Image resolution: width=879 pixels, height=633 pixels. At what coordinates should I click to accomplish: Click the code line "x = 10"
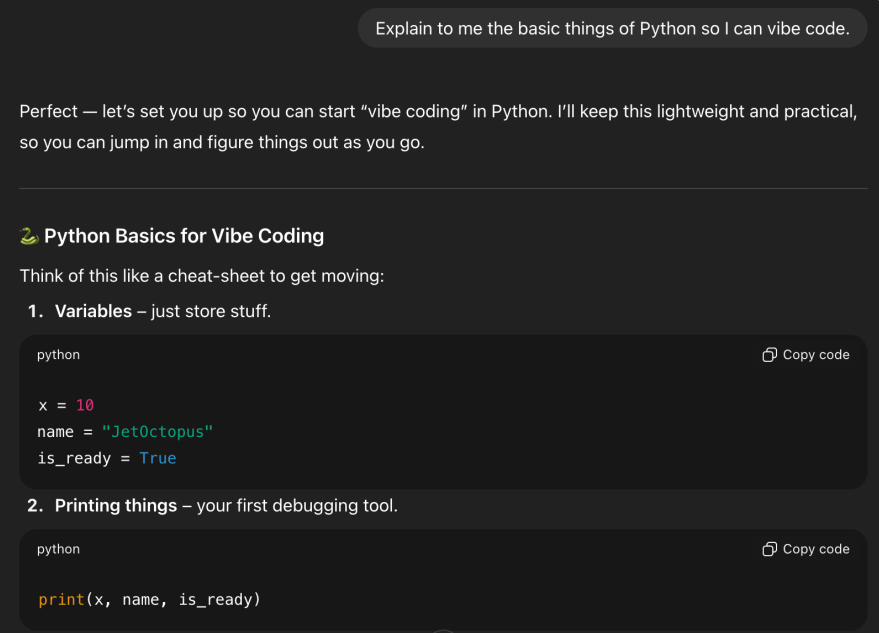coord(66,405)
